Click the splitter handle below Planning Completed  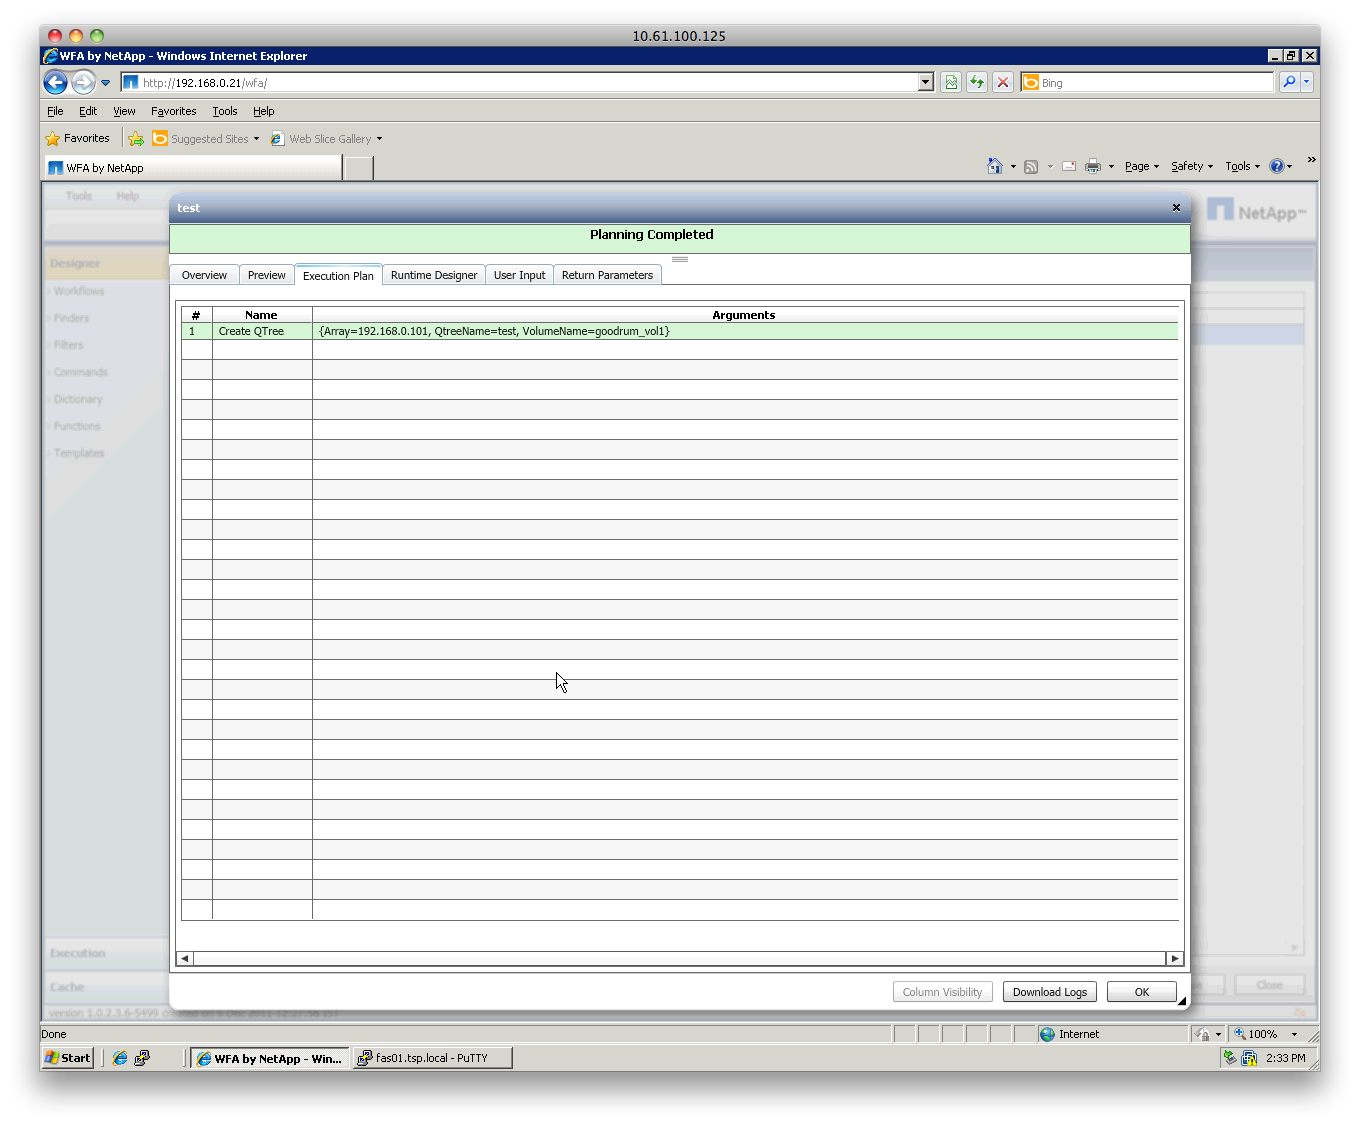click(x=680, y=259)
